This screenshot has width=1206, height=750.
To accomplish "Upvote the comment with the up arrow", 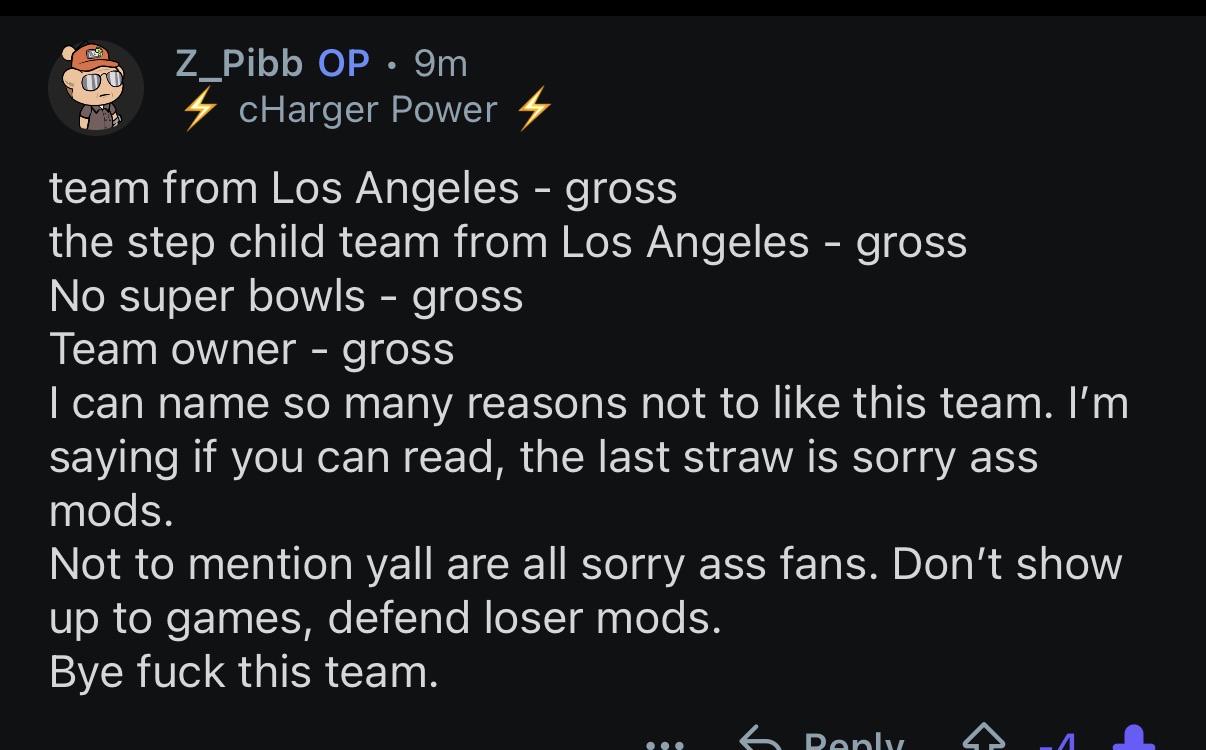I will point(983,739).
